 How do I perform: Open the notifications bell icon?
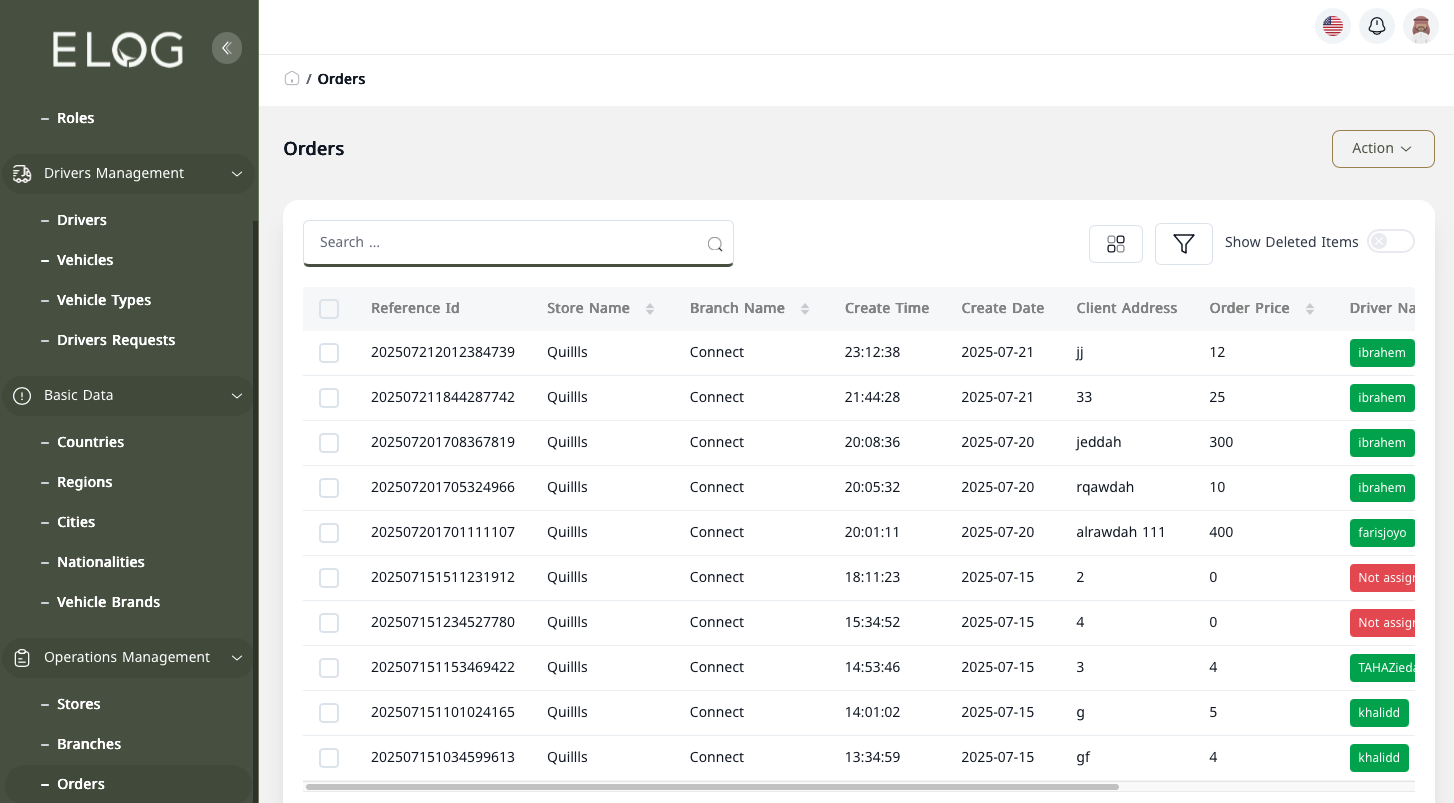click(x=1377, y=26)
